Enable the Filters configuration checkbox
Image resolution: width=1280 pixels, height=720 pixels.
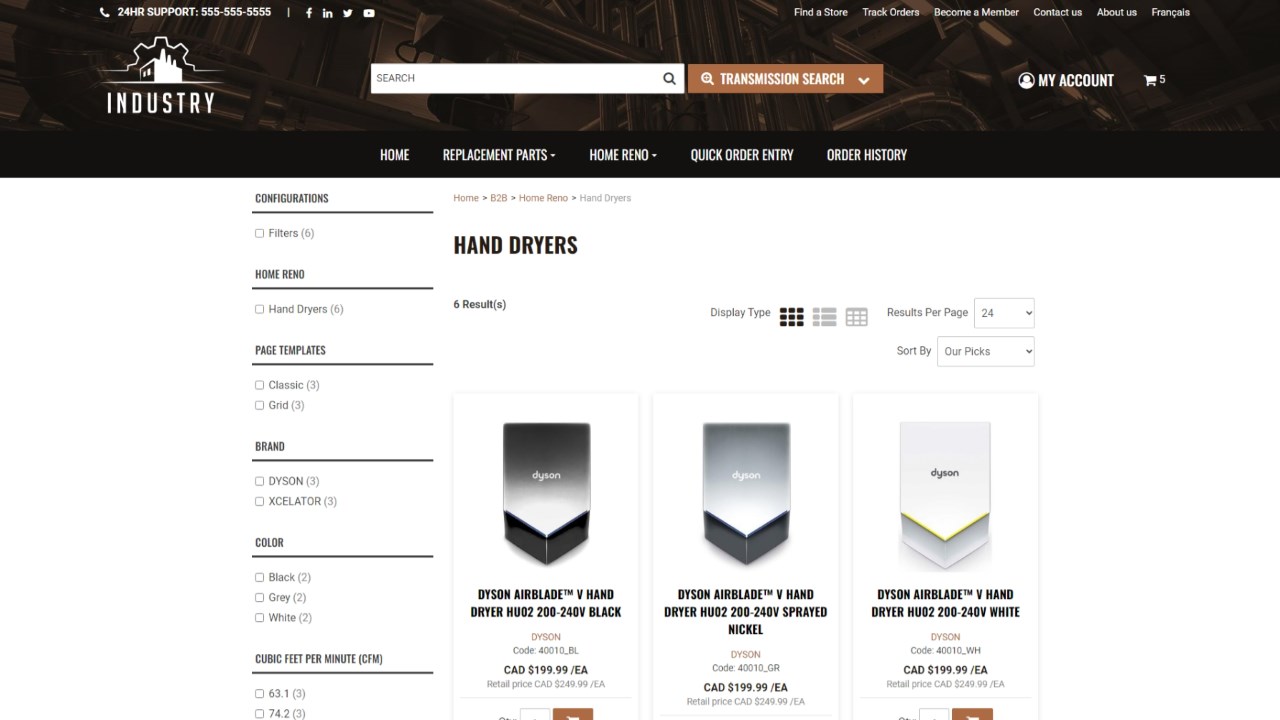coord(259,233)
